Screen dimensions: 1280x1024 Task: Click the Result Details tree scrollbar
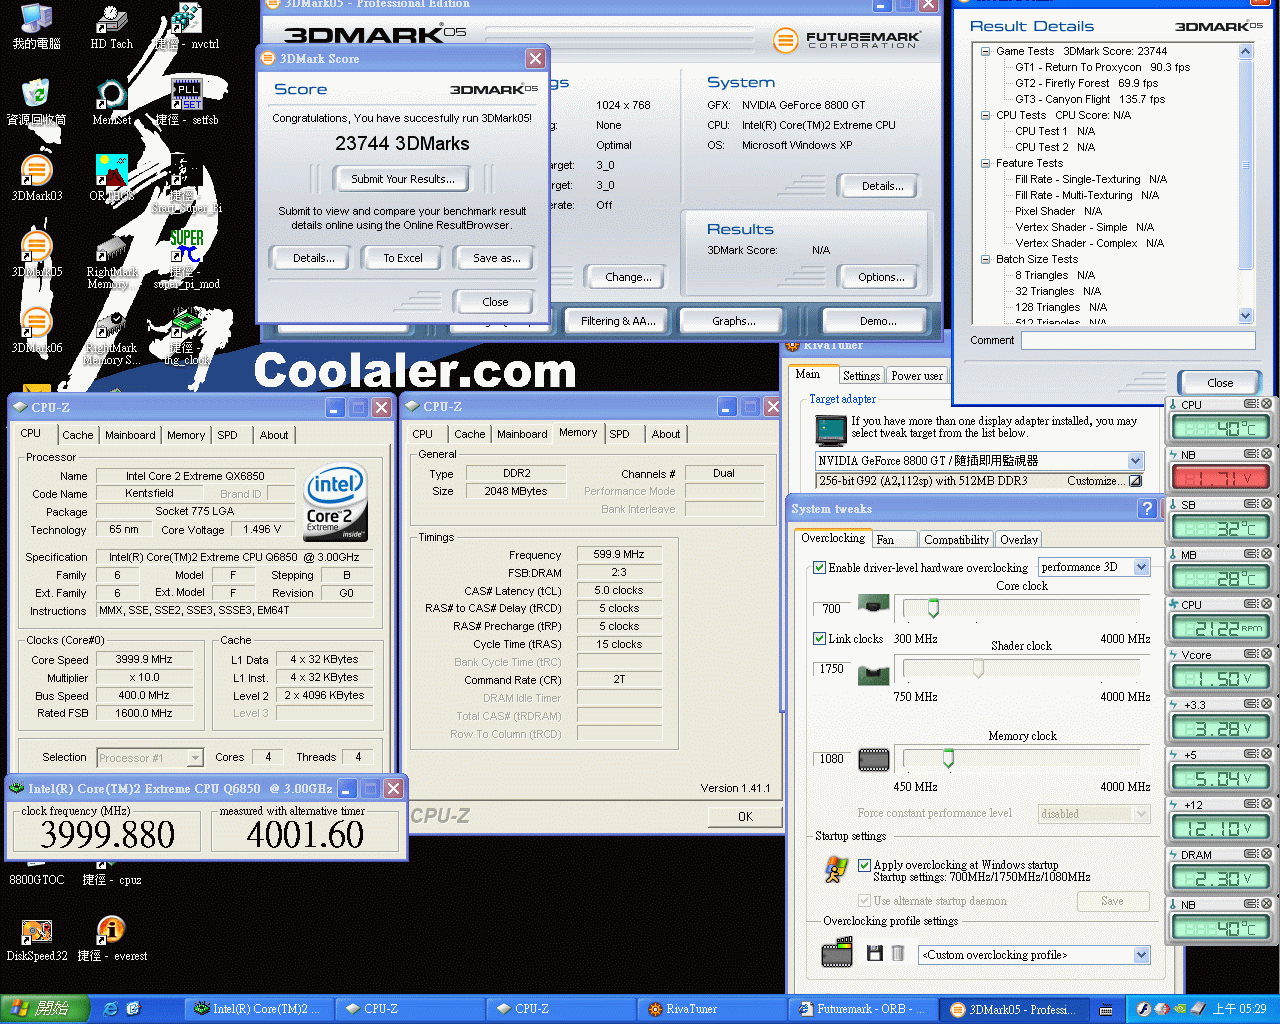pos(1246,183)
